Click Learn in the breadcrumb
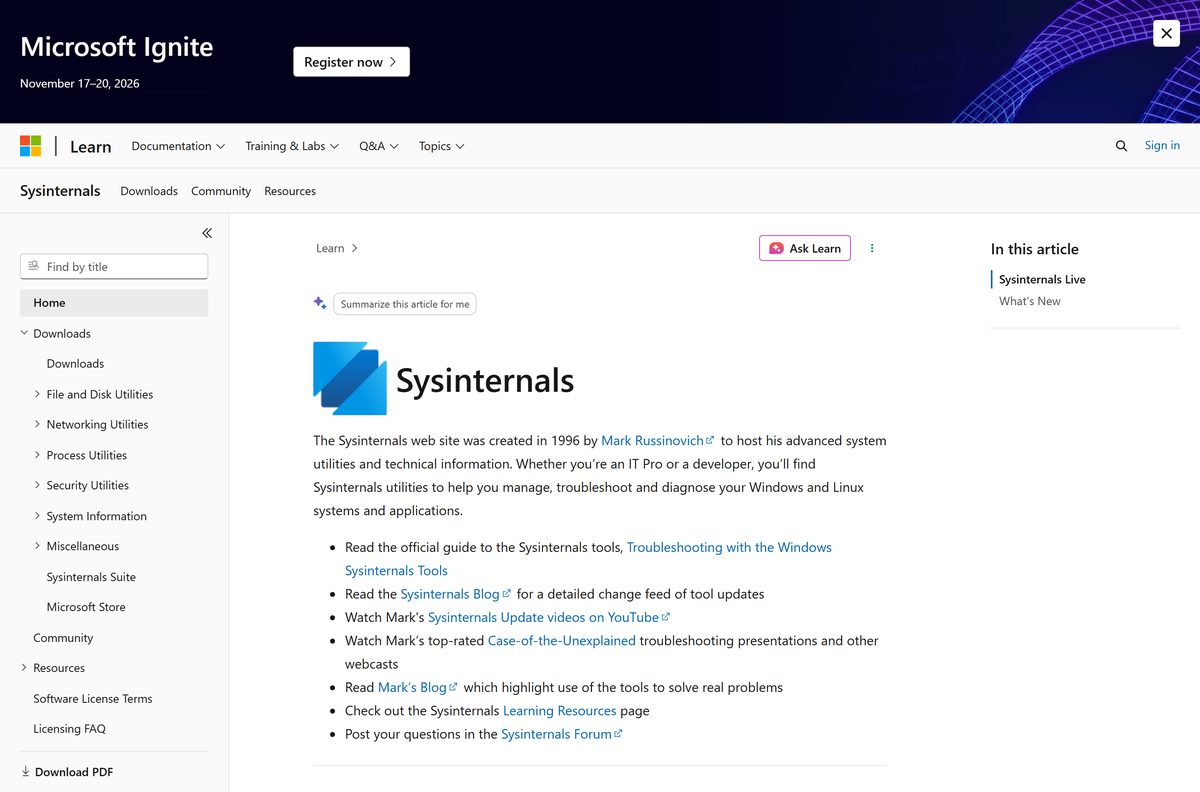1200x792 pixels. [x=330, y=248]
